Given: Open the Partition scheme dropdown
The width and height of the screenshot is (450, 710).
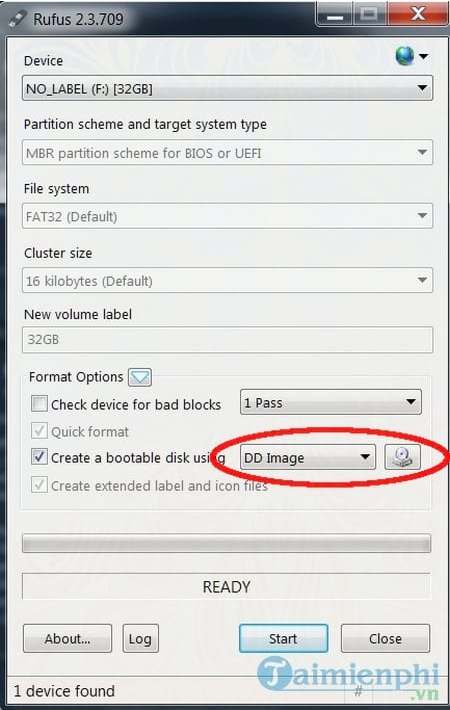Looking at the screenshot, I should pos(227,153).
